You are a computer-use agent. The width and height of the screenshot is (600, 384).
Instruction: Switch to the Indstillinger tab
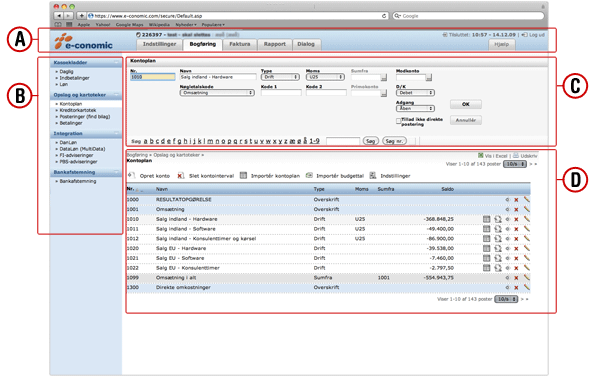tap(159, 44)
